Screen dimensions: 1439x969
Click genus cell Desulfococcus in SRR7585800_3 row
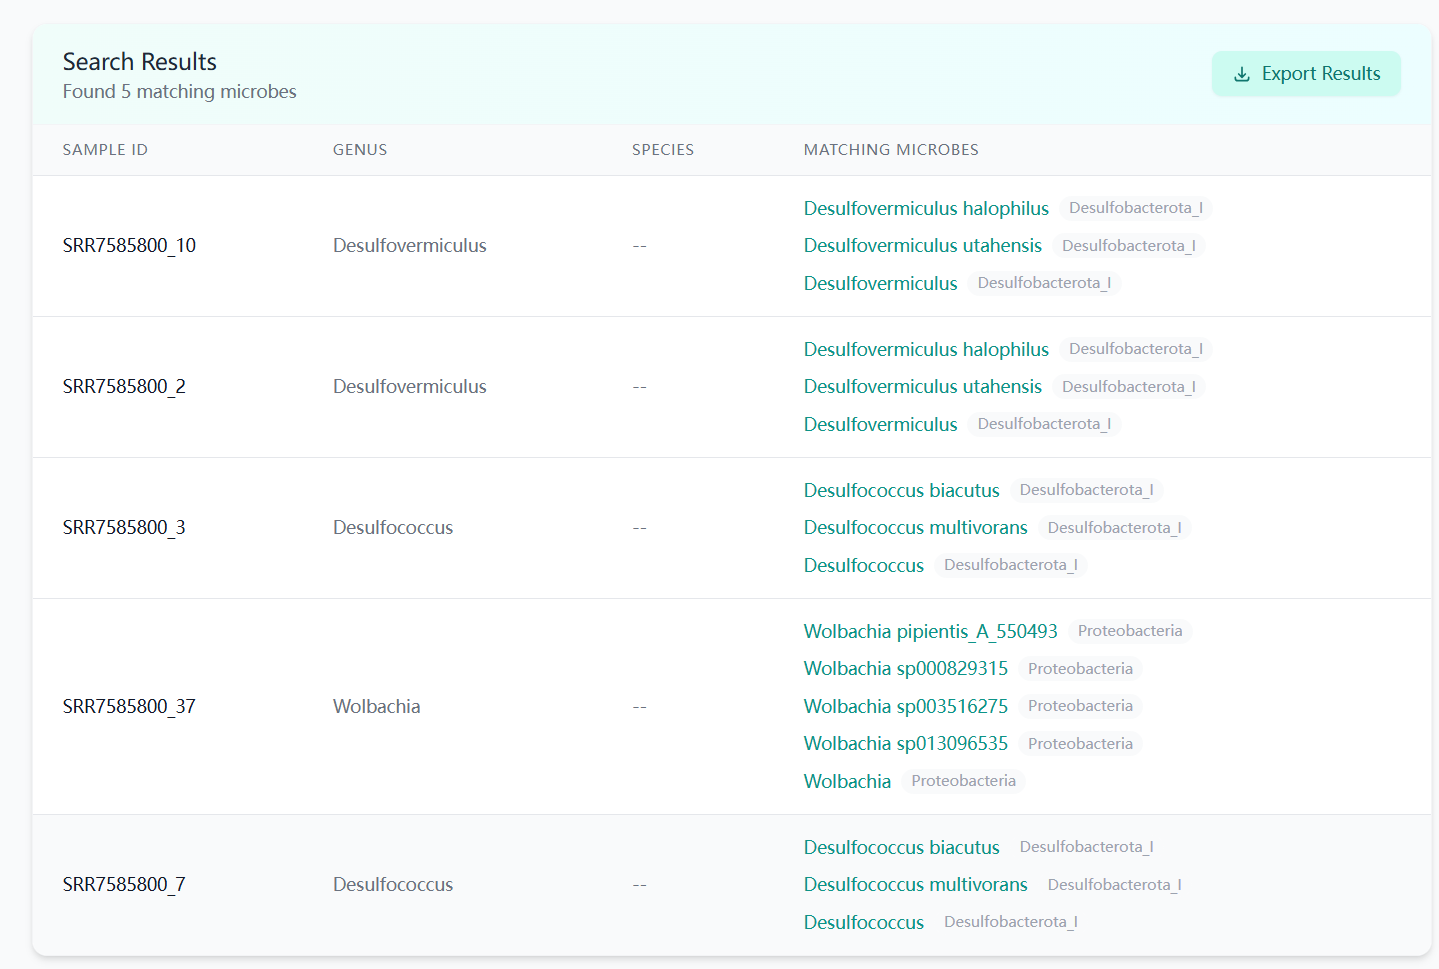pos(393,528)
